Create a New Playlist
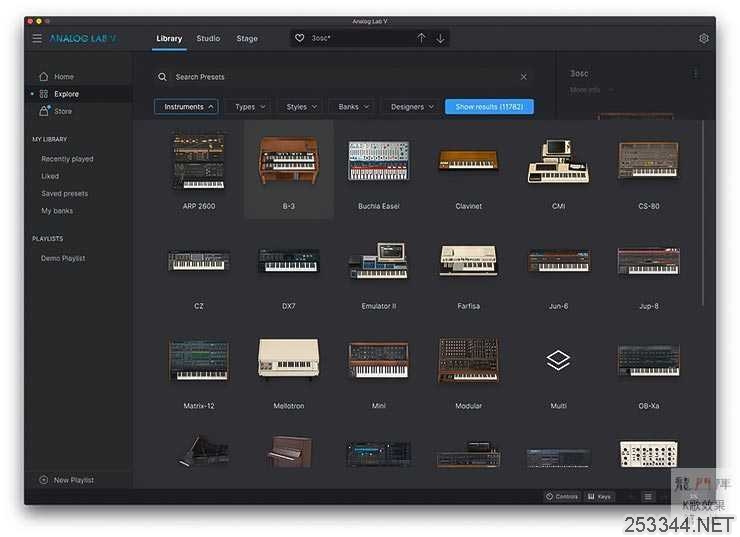The width and height of the screenshot is (740, 537). [67, 480]
